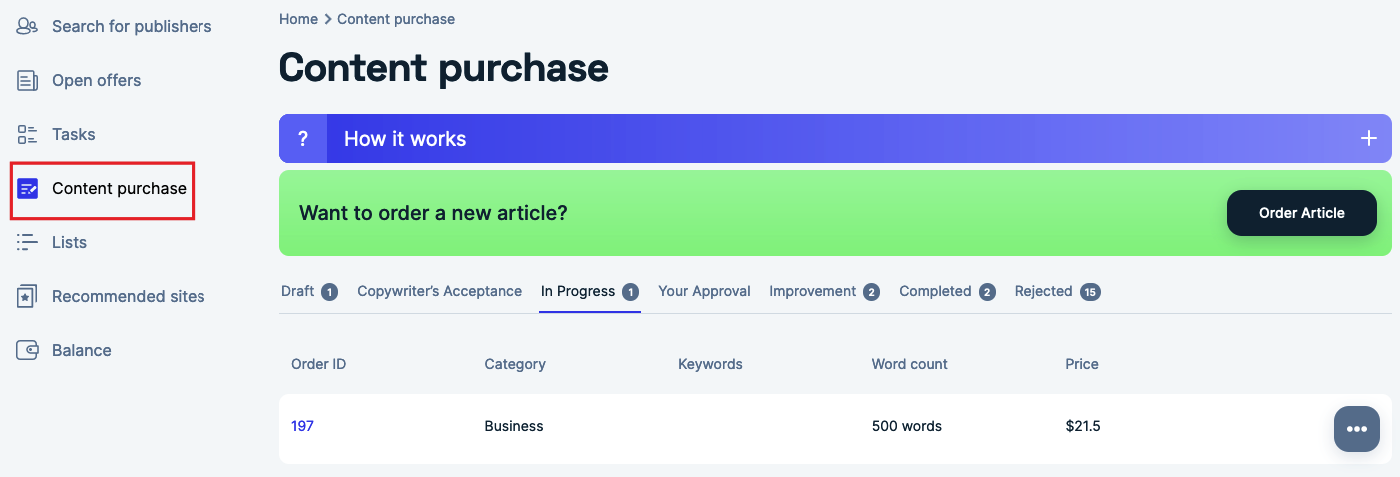Switch to the Draft tab
The height and width of the screenshot is (477, 1400).
tap(309, 291)
